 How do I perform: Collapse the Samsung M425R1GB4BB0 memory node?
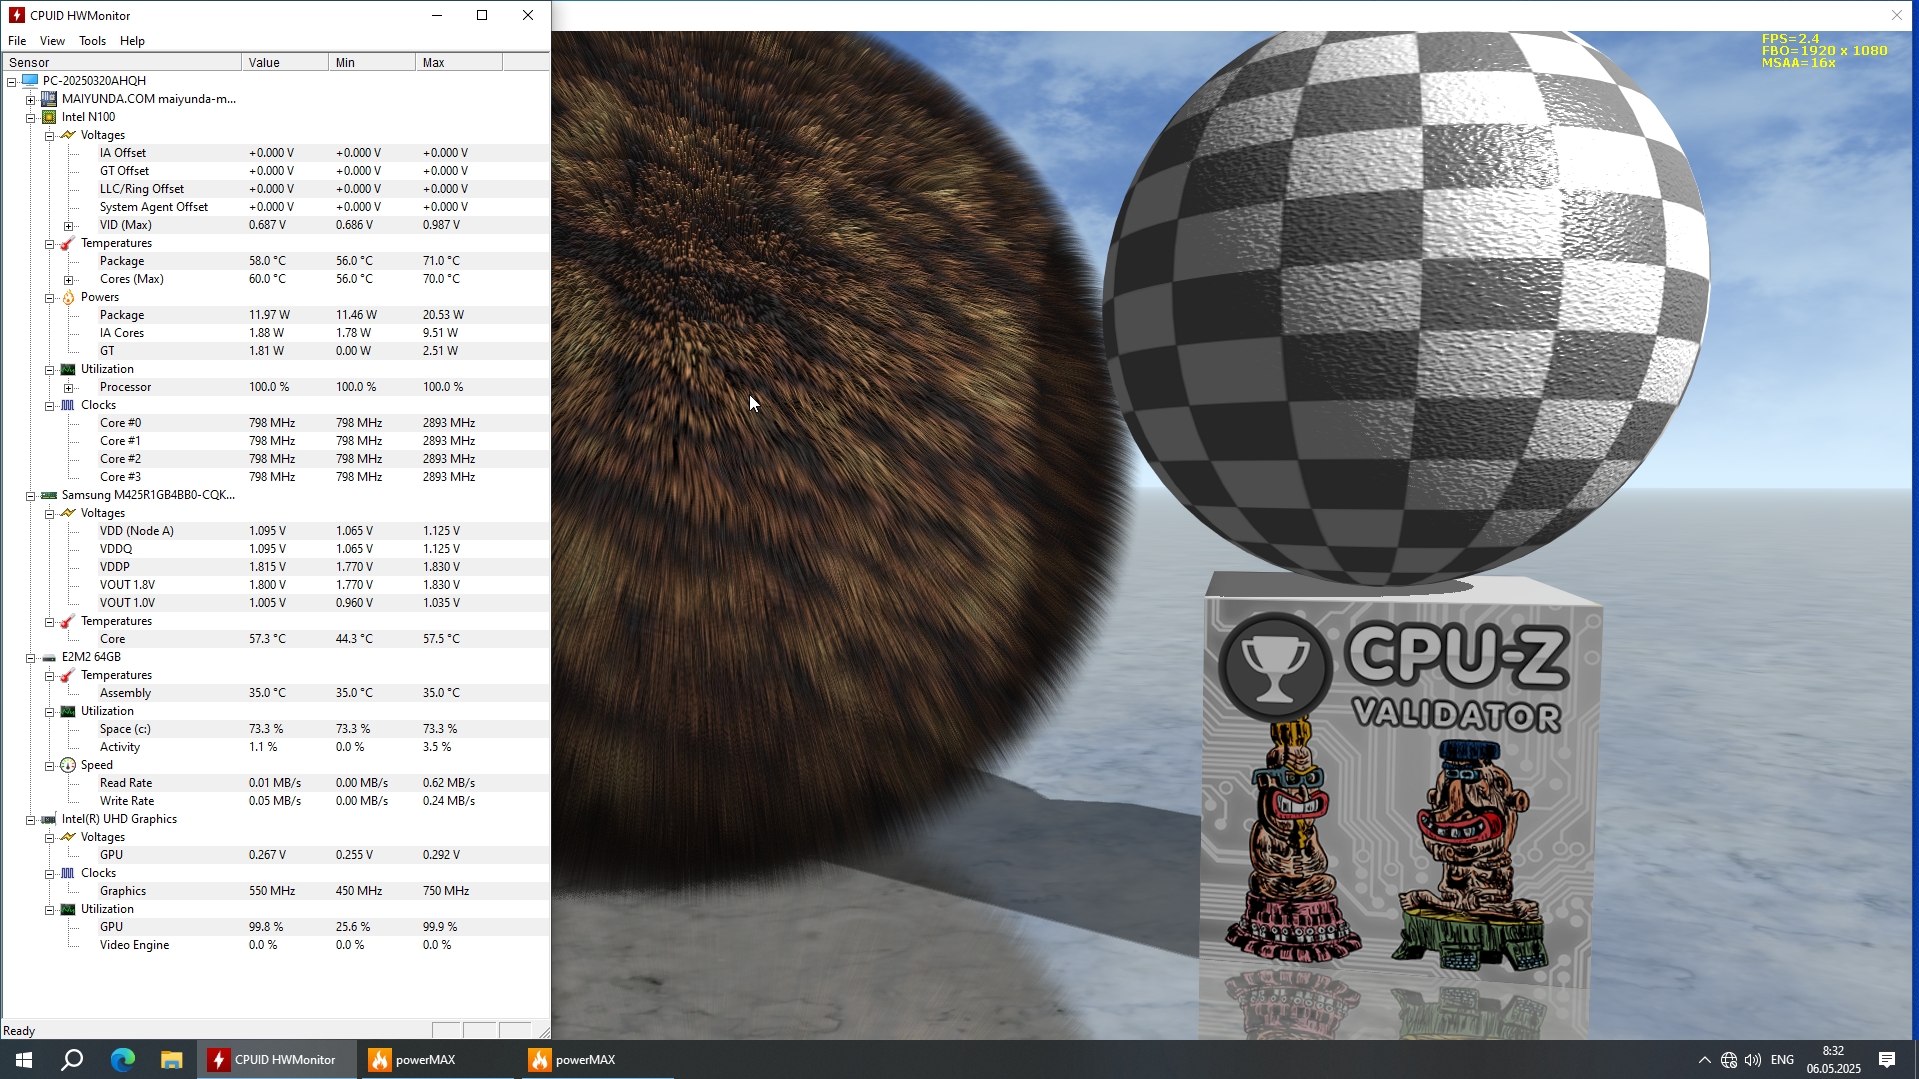click(31, 496)
